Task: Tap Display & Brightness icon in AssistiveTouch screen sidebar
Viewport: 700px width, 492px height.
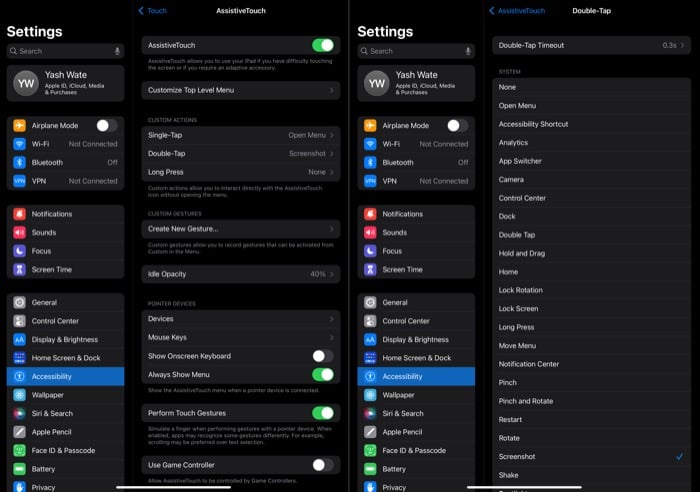Action: (x=19, y=339)
